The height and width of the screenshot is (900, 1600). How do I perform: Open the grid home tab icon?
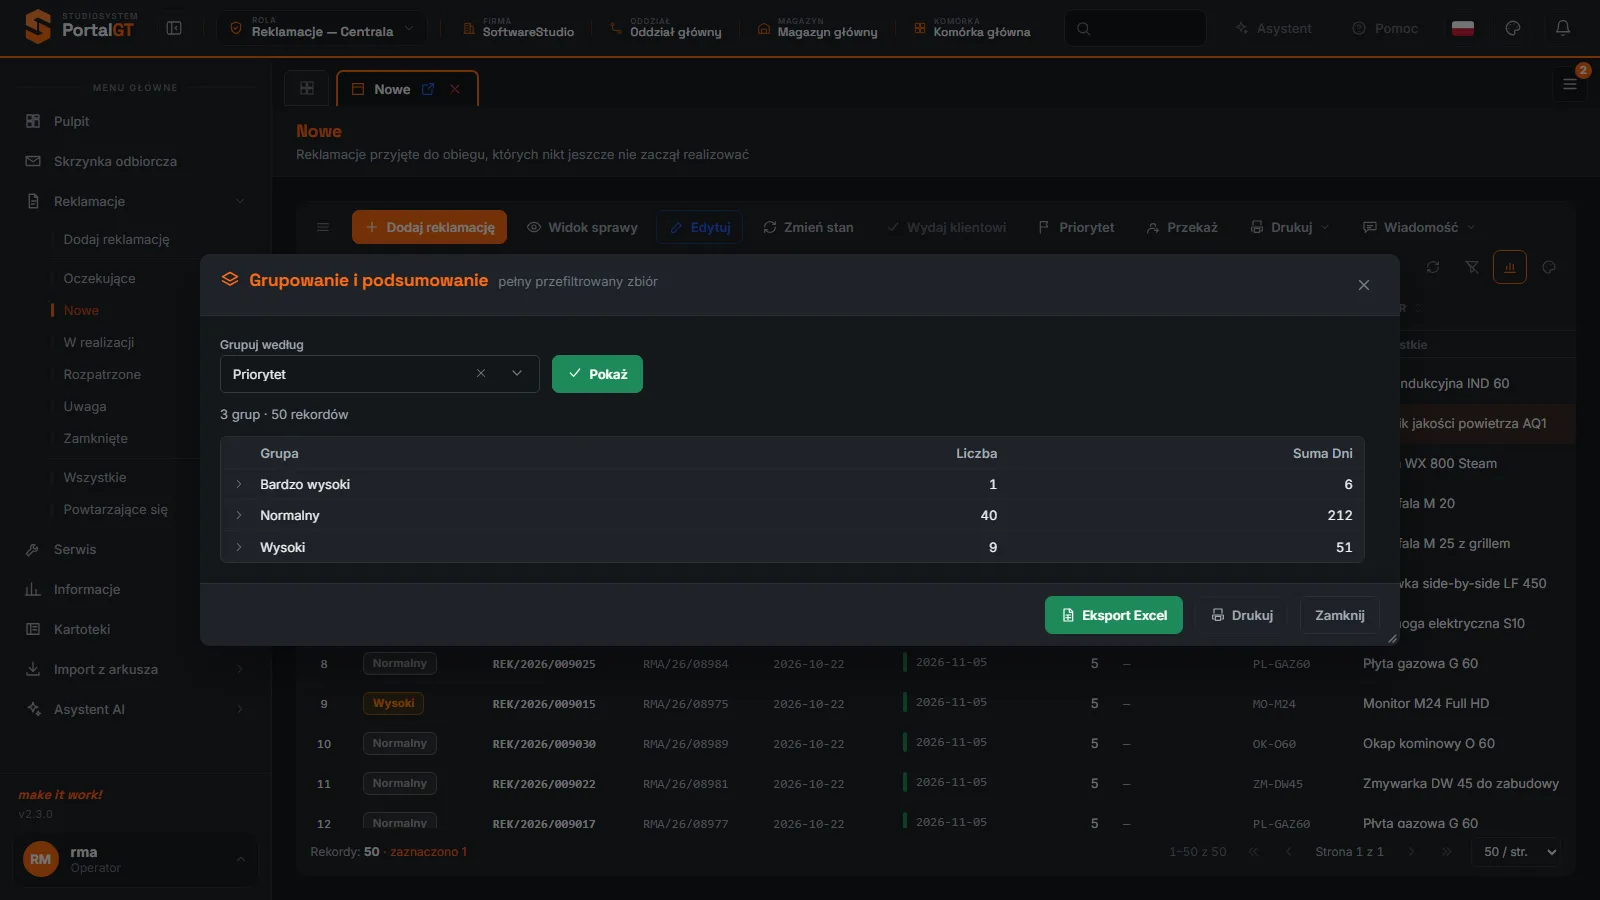click(x=307, y=88)
